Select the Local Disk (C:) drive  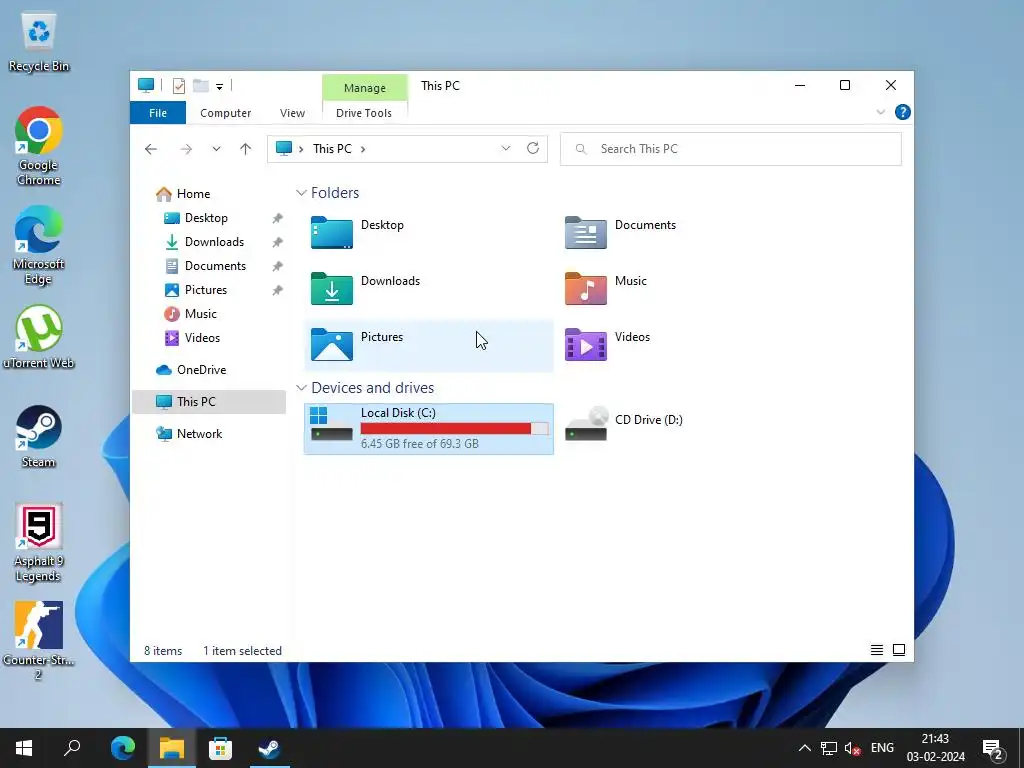[x=428, y=429]
